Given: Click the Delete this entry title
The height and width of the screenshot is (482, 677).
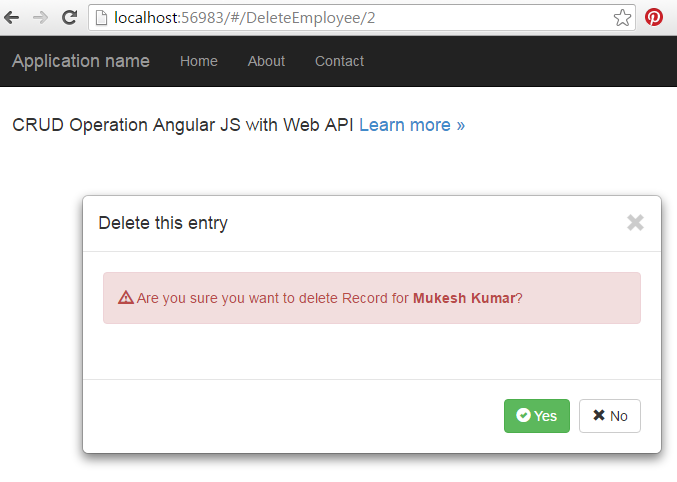Looking at the screenshot, I should pyautogui.click(x=163, y=223).
